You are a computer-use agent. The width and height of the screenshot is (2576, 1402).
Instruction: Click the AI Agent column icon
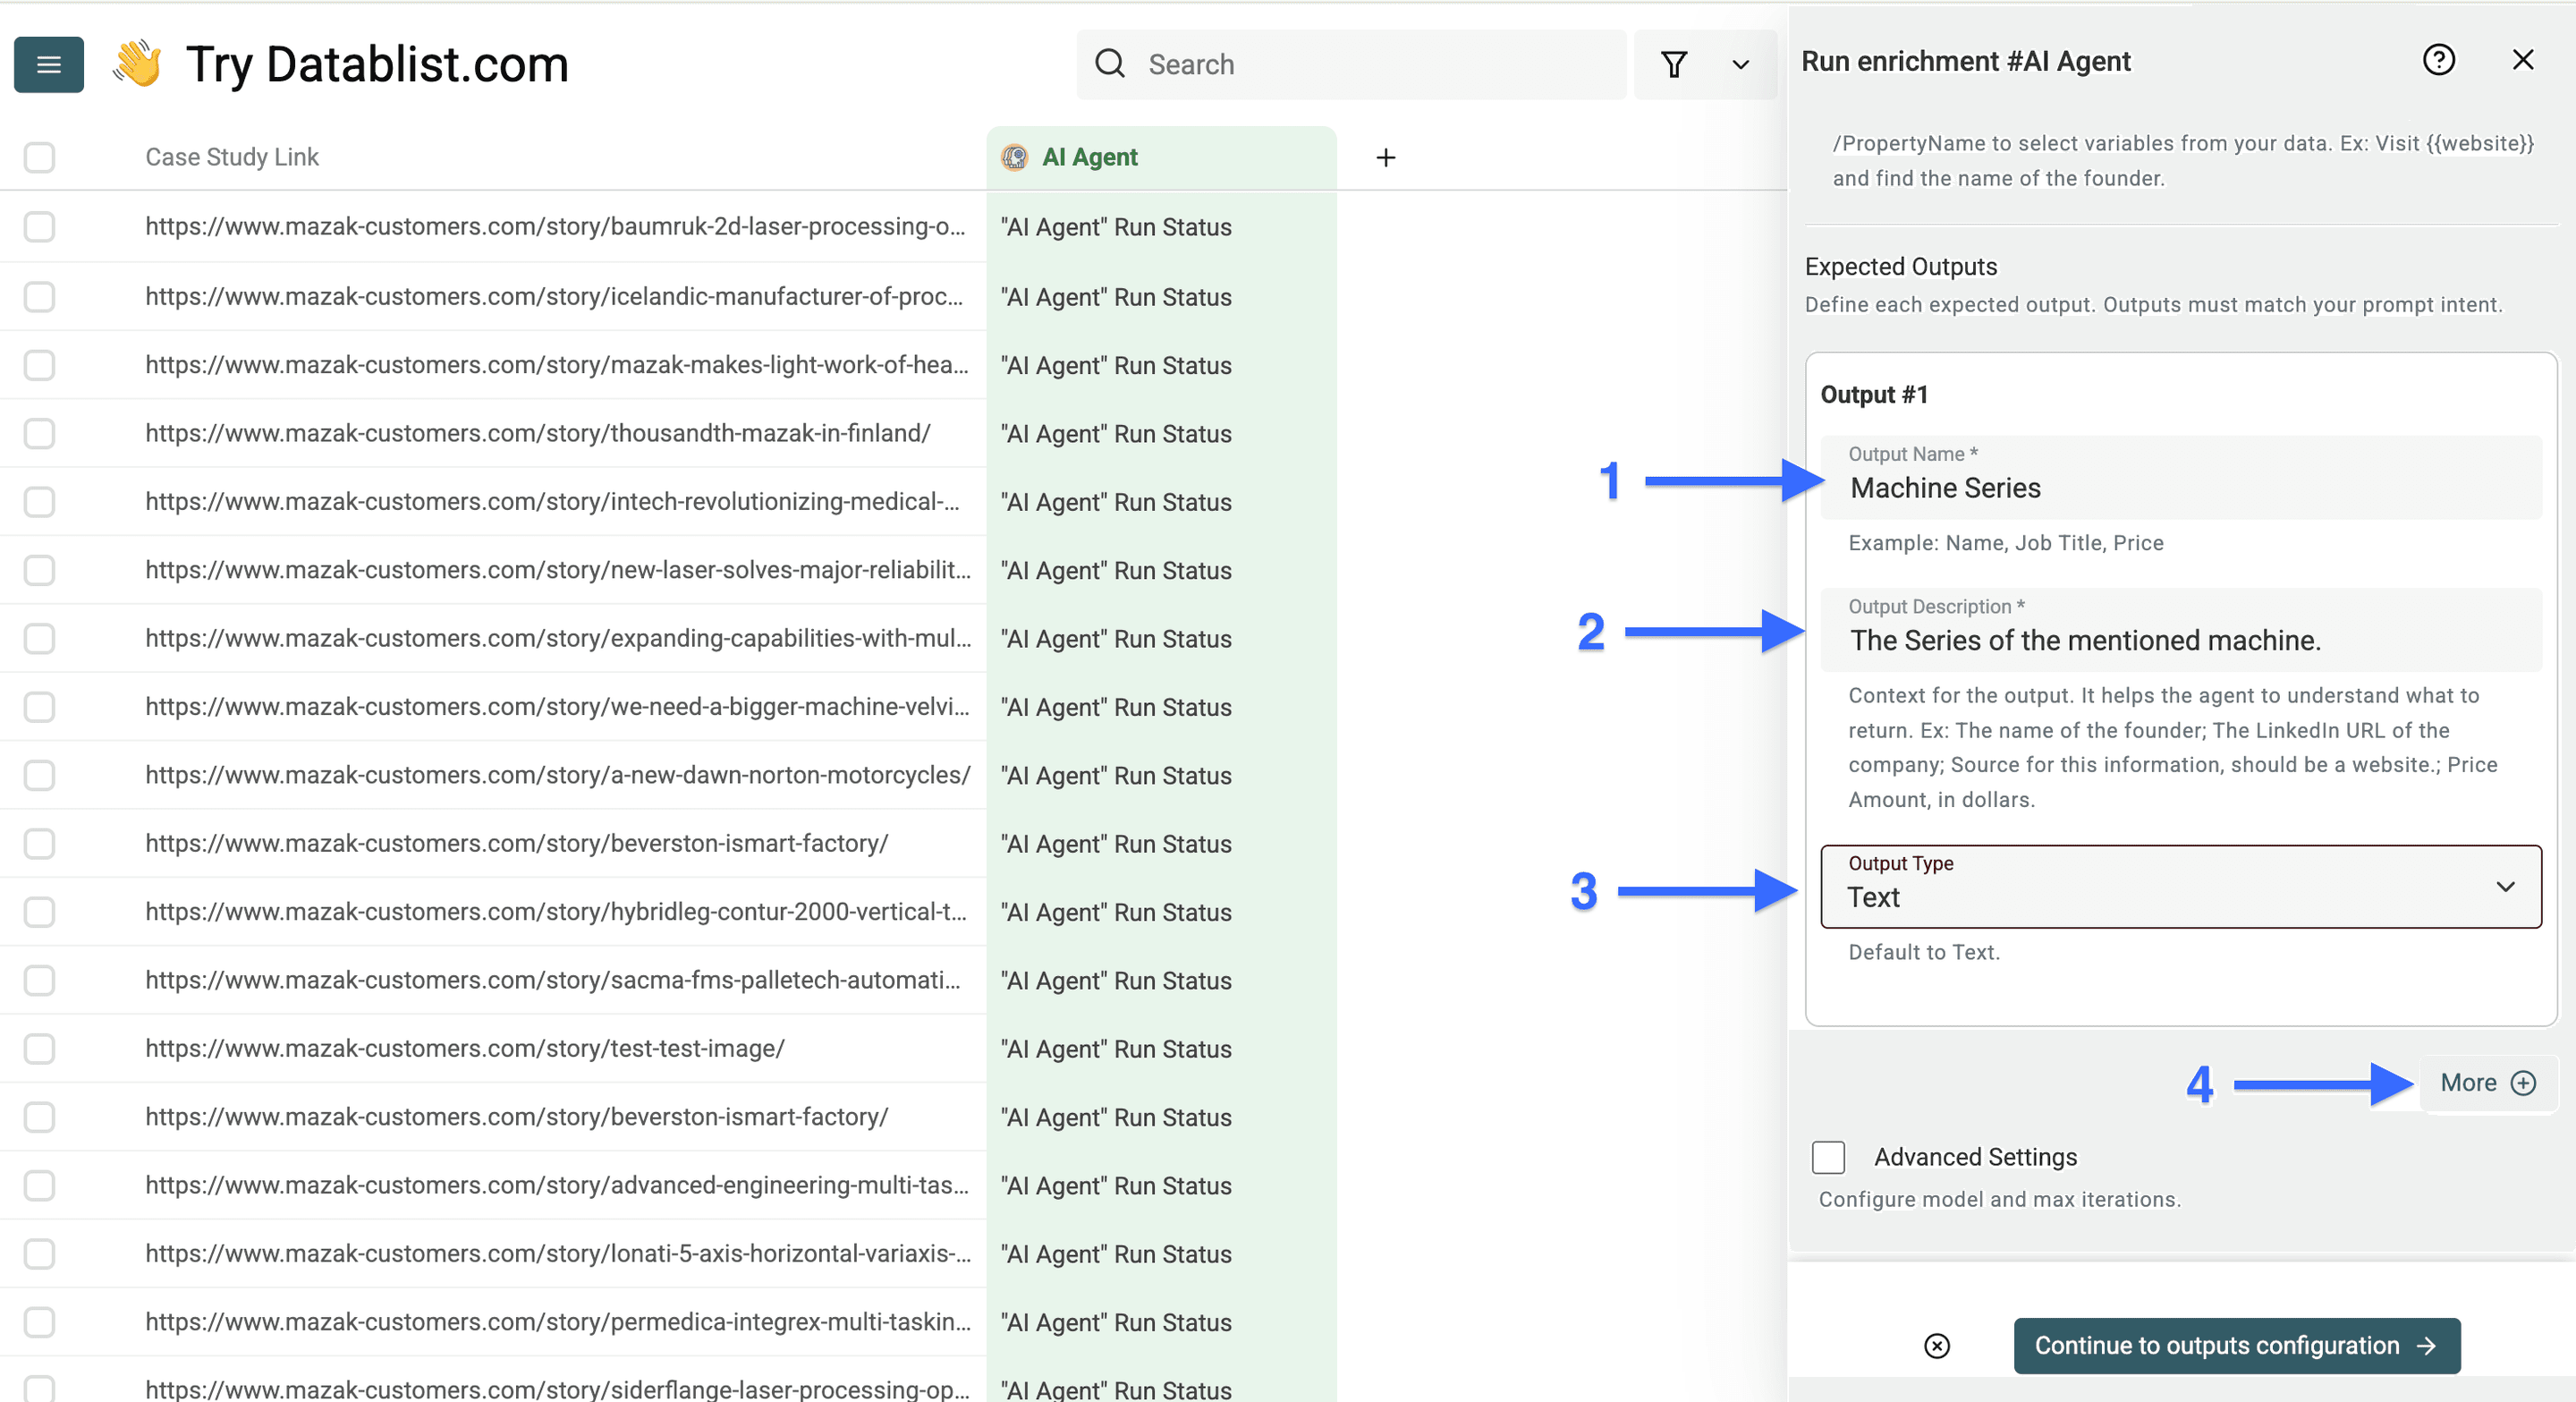coord(1014,157)
